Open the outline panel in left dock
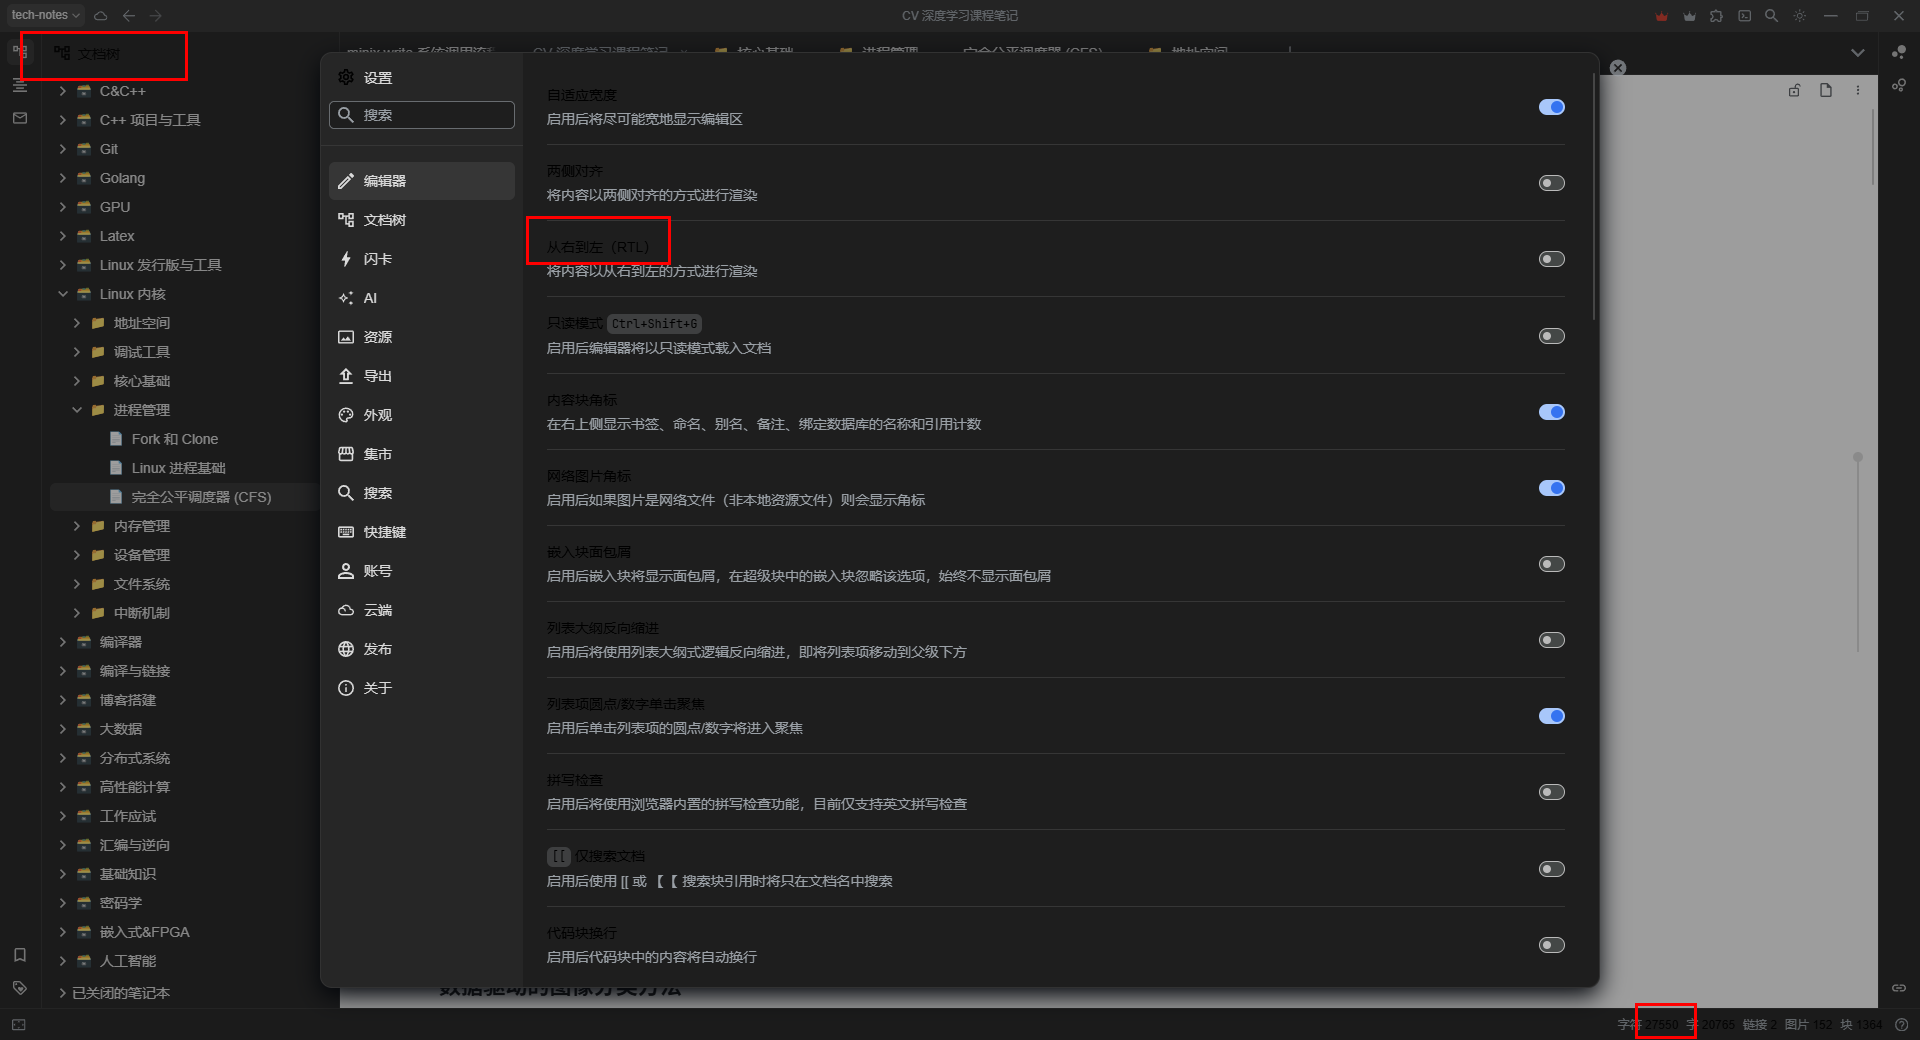 pos(20,85)
